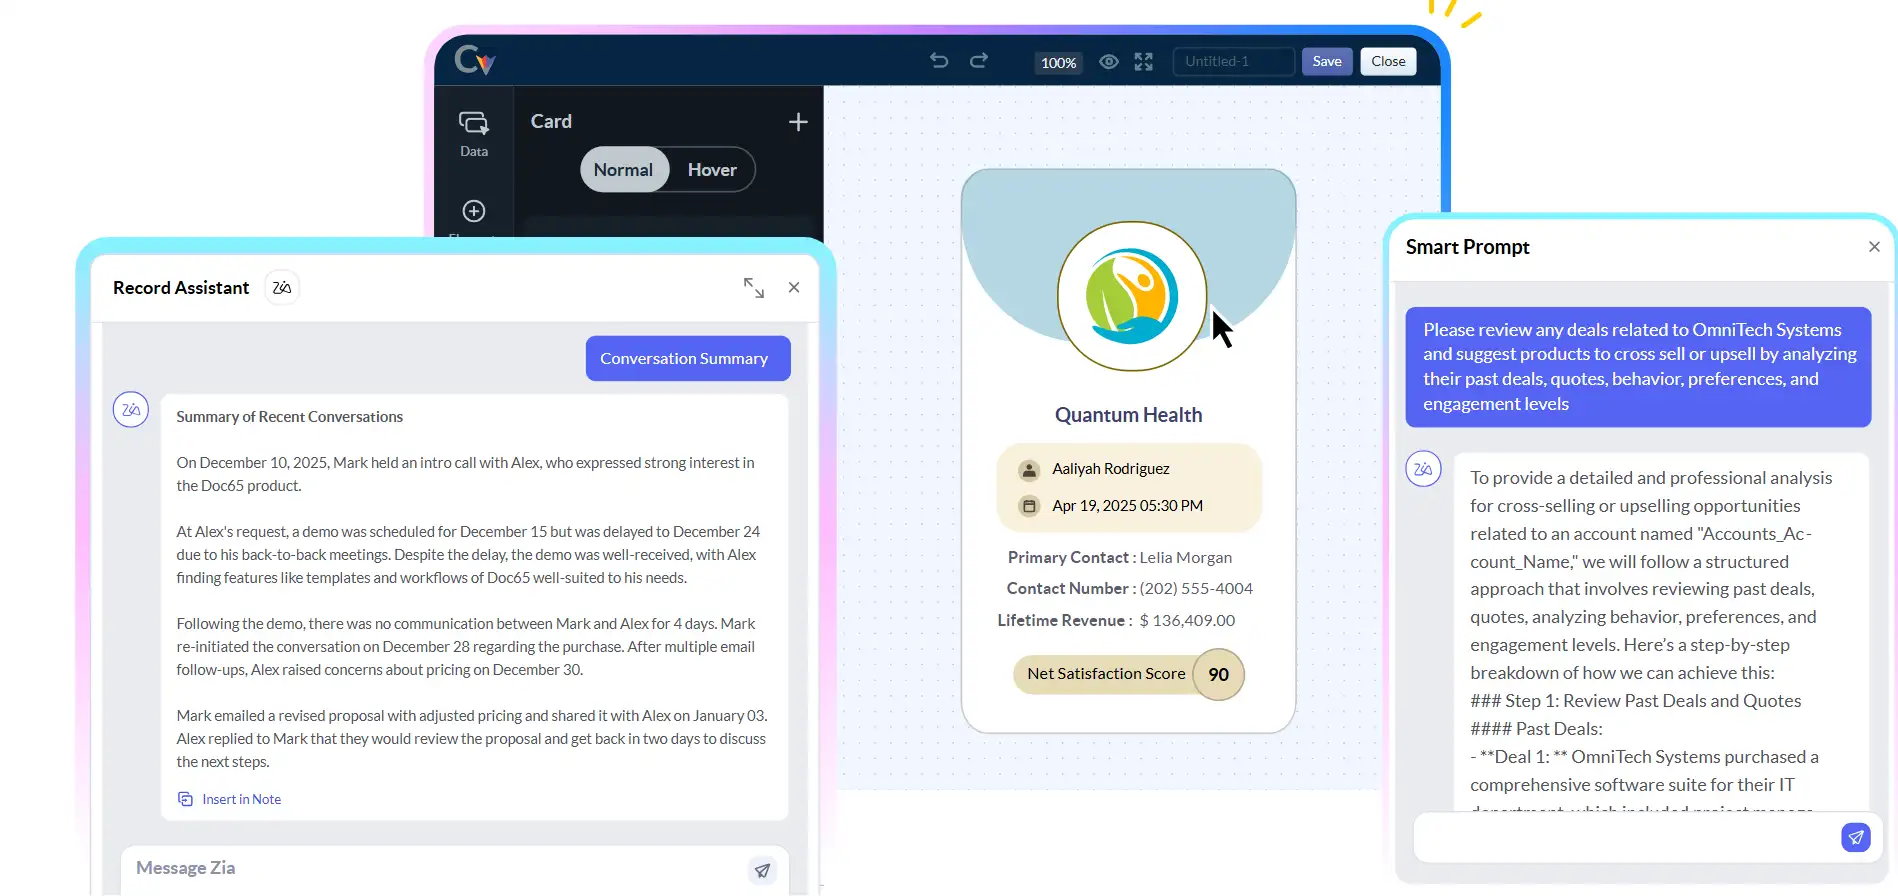Click the score badge showing 90
This screenshot has width=1898, height=896.
1218,675
